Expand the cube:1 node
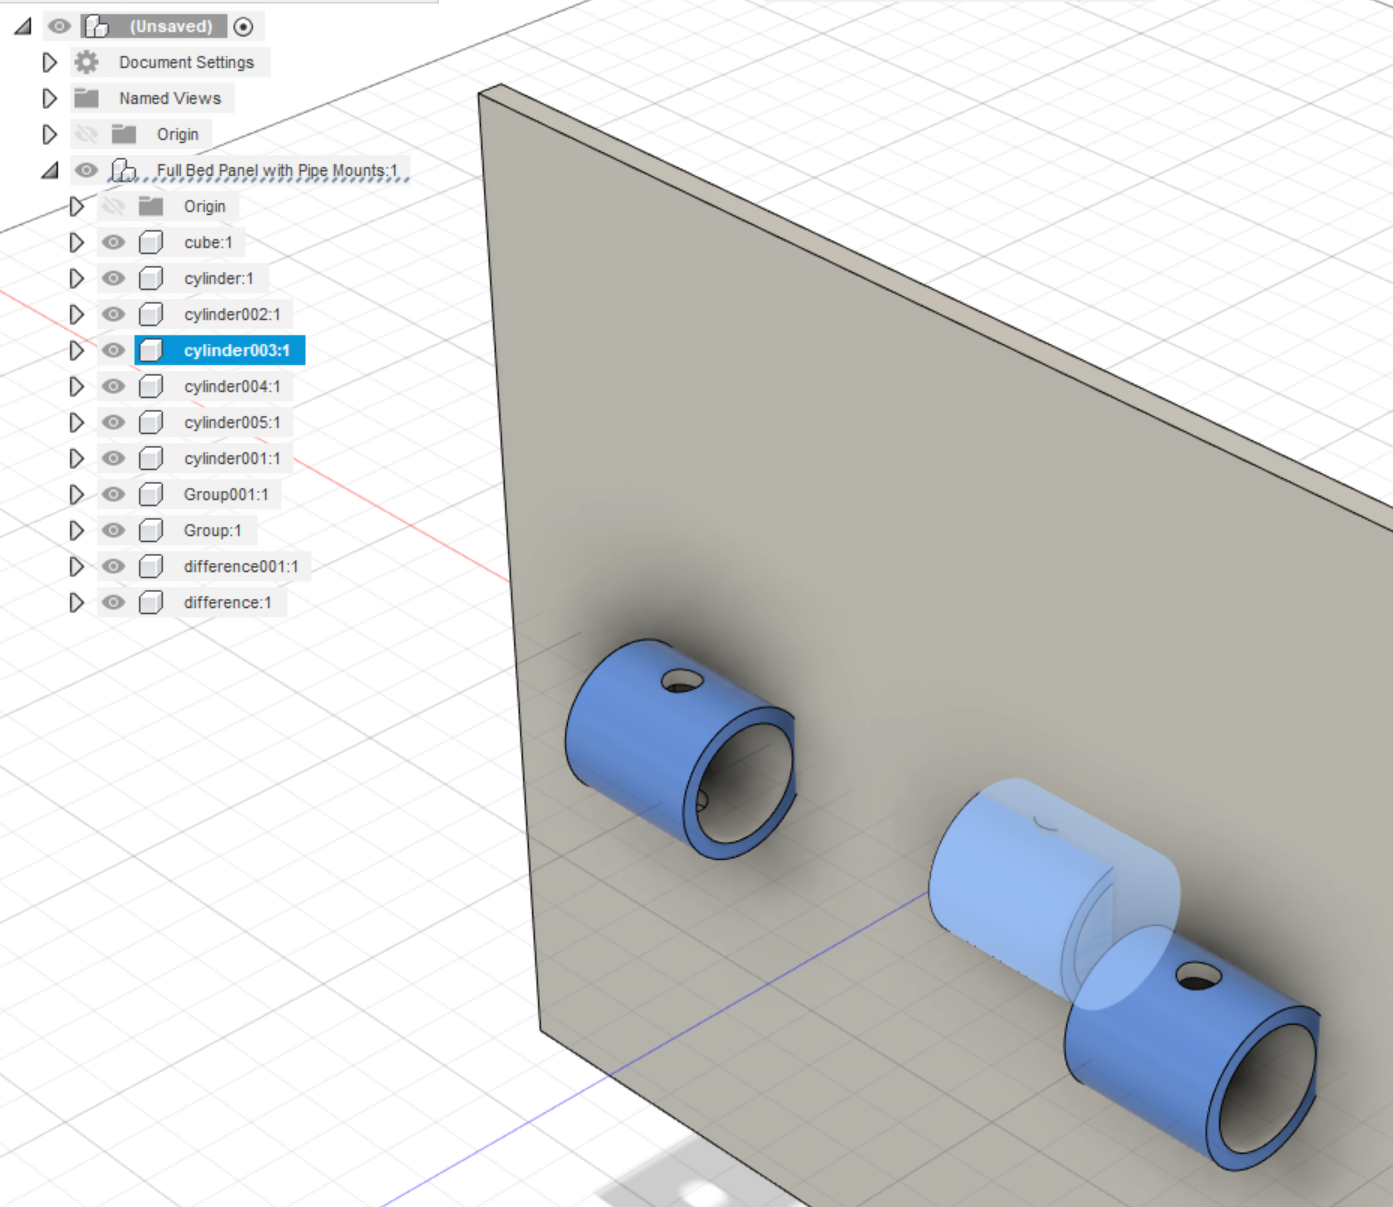Viewport: 1393px width, 1207px height. click(x=76, y=242)
